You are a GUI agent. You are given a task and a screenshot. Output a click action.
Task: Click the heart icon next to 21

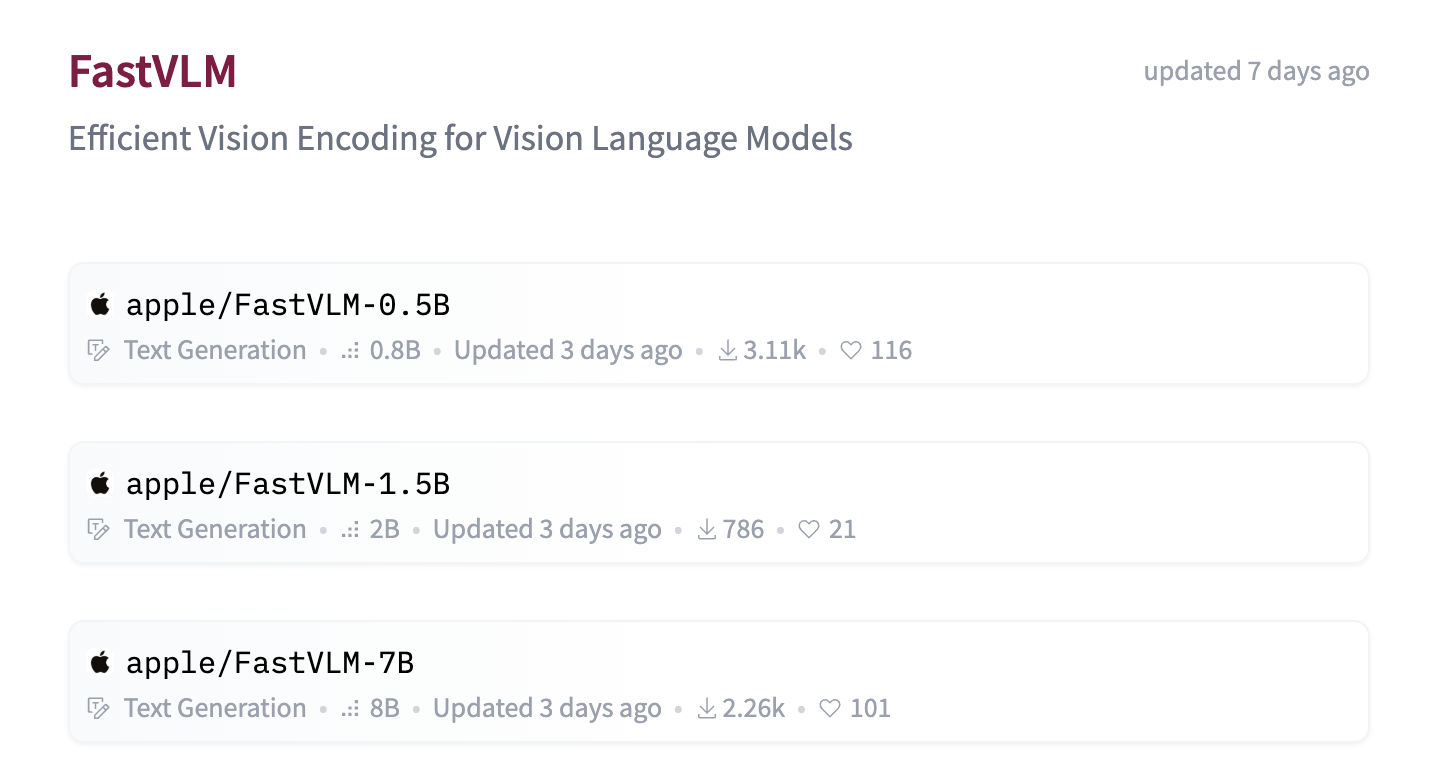(809, 530)
